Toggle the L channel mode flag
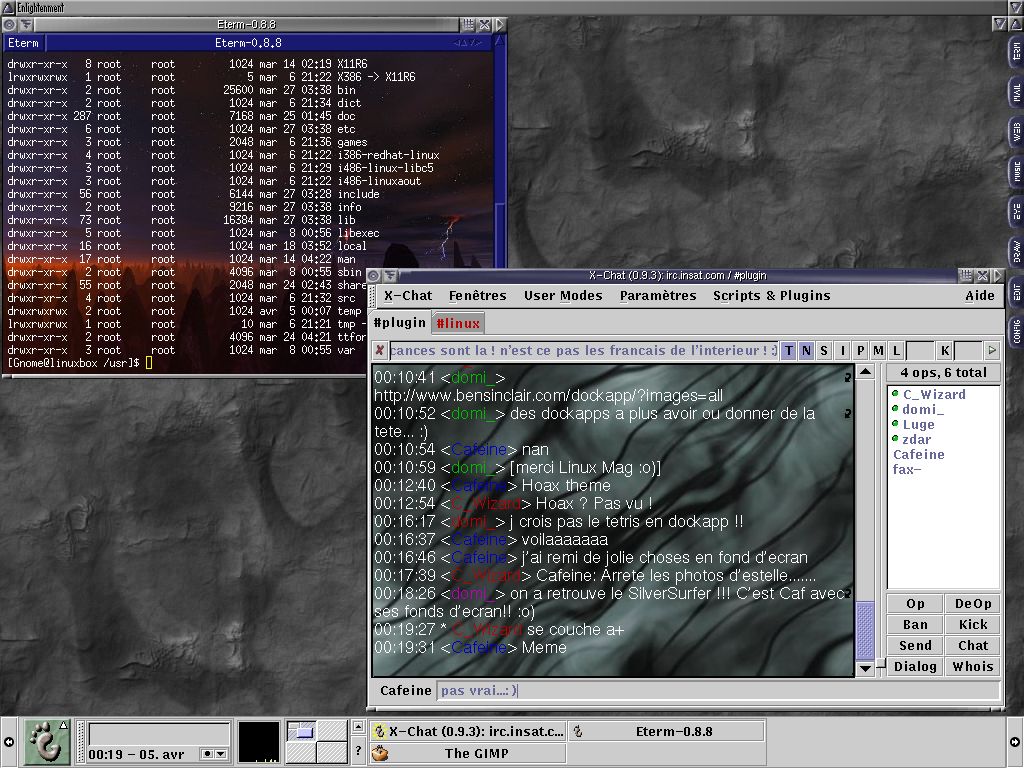This screenshot has height=768, width=1024. [x=896, y=351]
